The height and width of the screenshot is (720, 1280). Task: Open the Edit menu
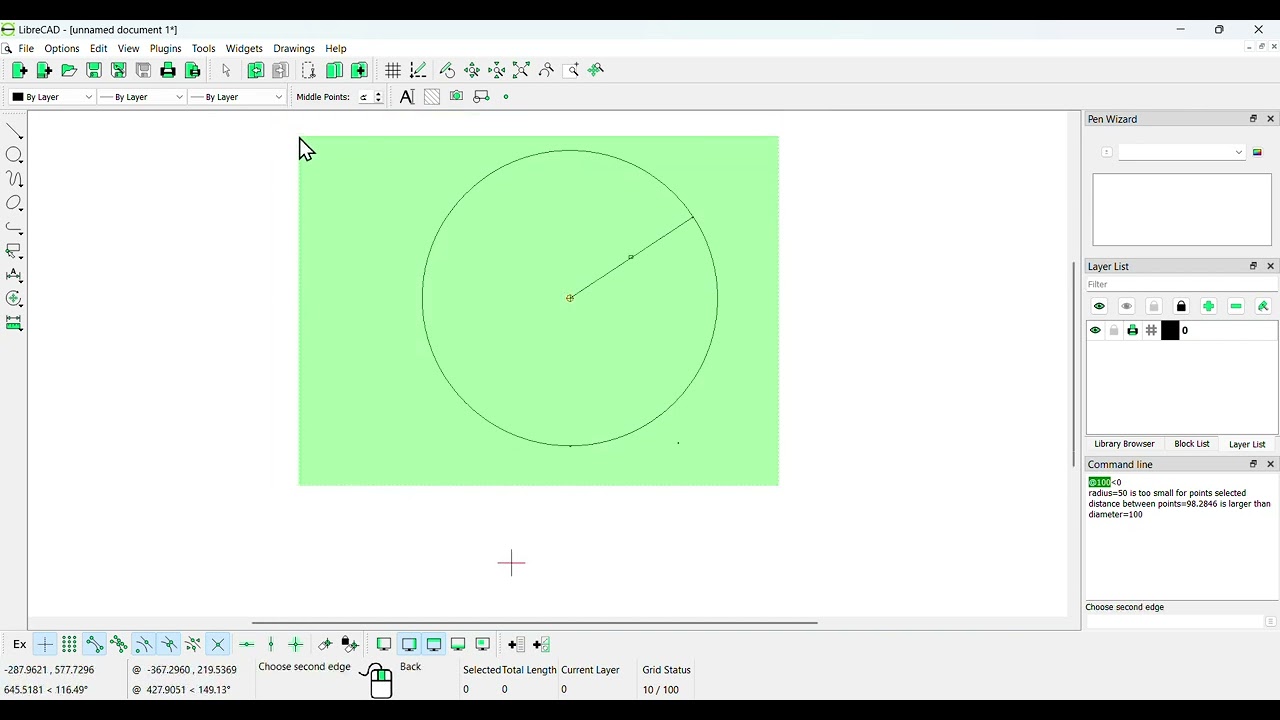[x=98, y=48]
